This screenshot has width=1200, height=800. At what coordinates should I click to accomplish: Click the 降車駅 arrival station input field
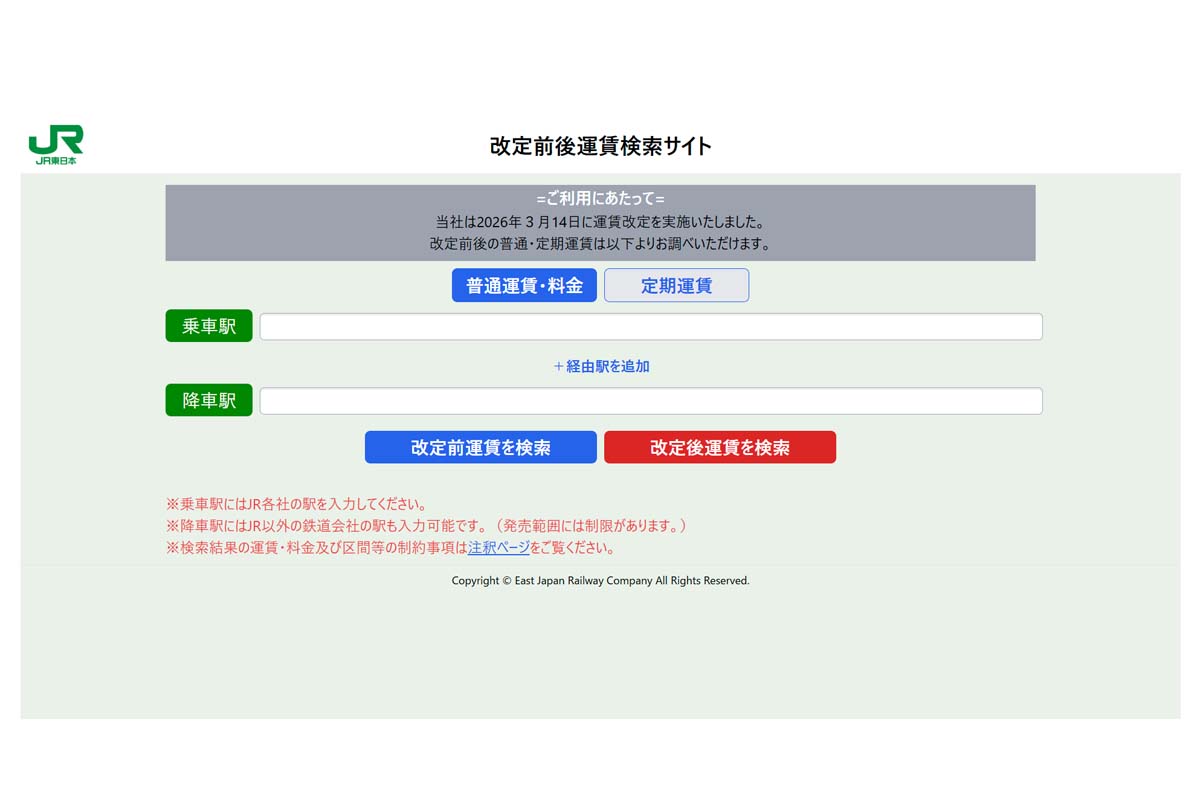coord(650,400)
